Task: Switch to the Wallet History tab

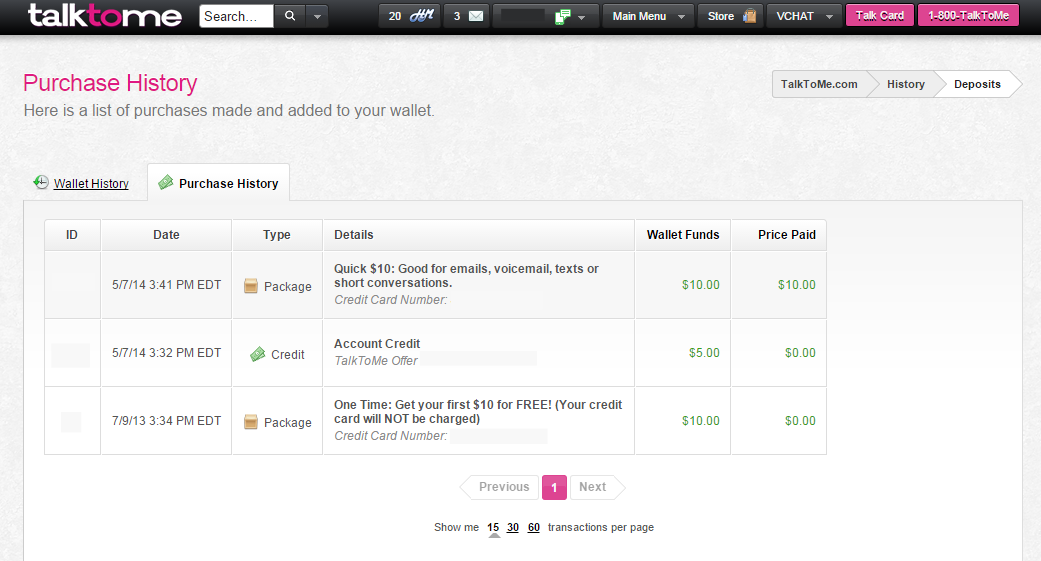Action: point(91,184)
